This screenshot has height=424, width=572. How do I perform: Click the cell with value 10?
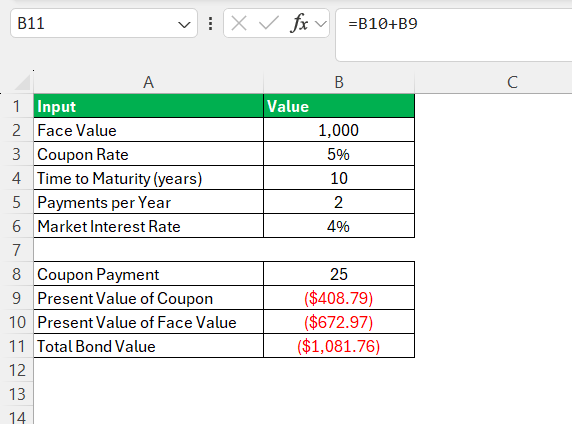pyautogui.click(x=339, y=178)
